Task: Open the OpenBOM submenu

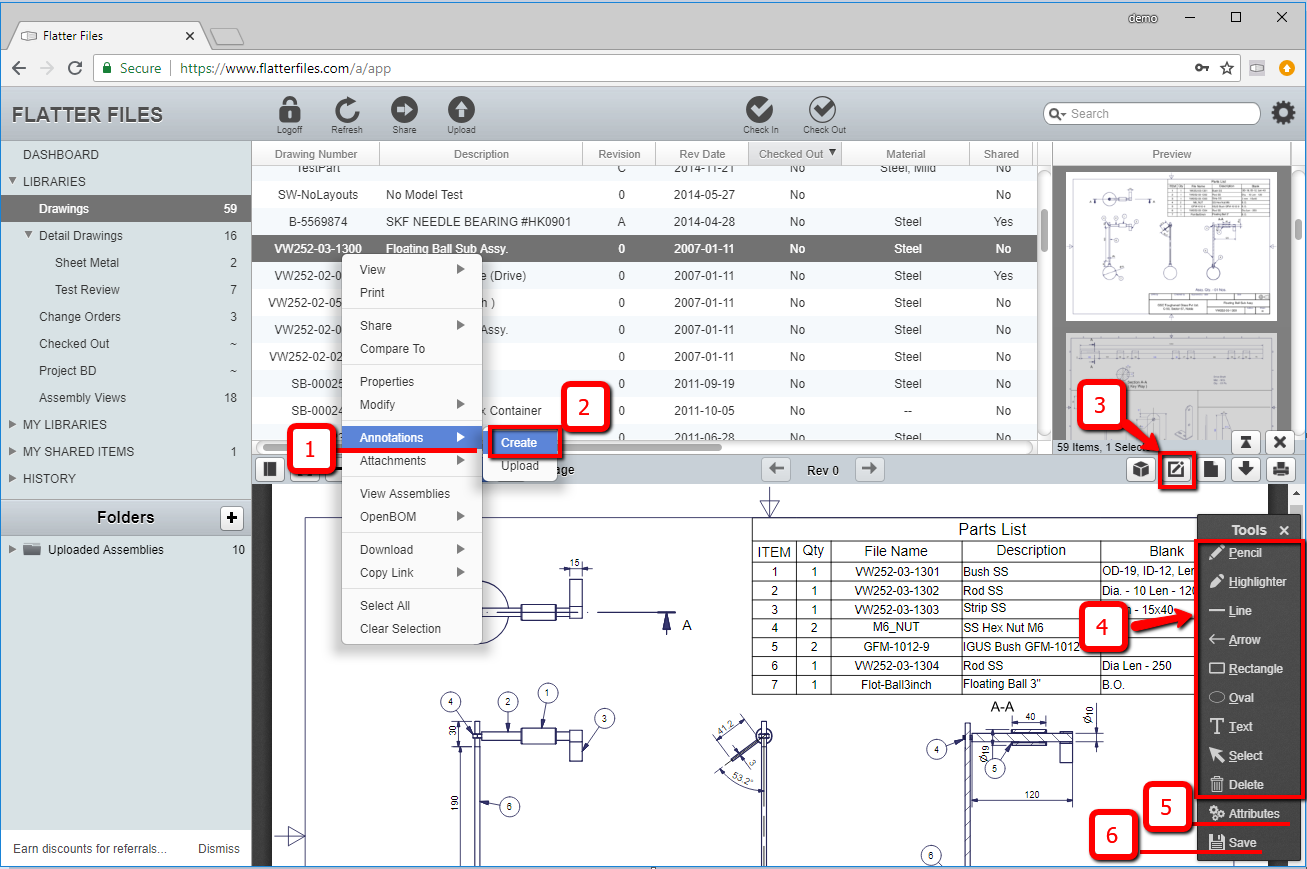Action: [412, 517]
